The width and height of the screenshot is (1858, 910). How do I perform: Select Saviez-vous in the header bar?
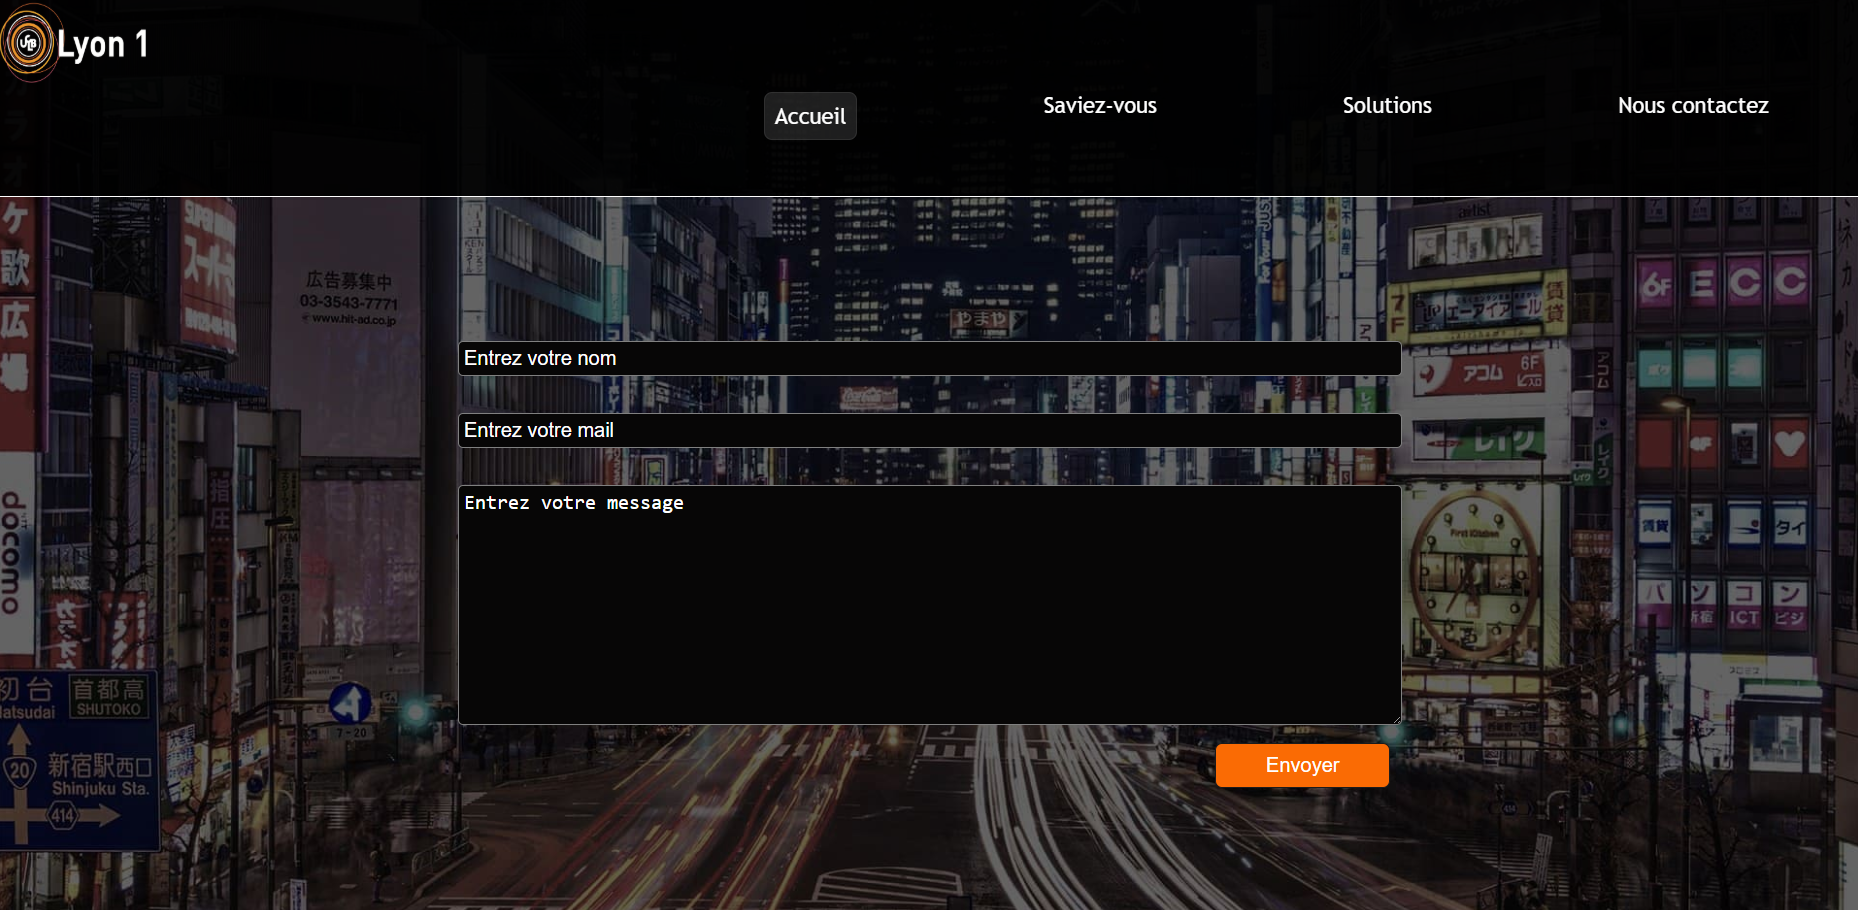coord(1099,105)
